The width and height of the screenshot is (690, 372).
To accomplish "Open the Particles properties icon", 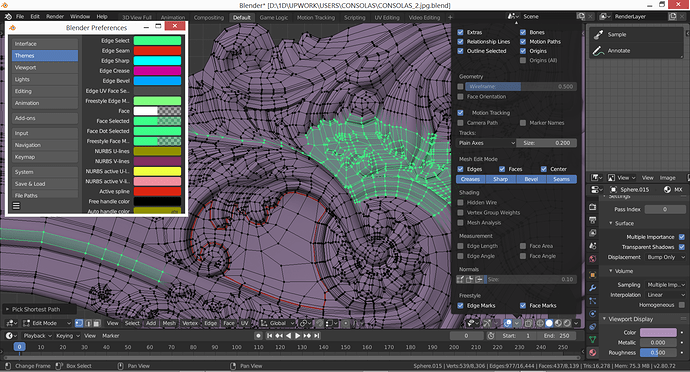I will point(593,301).
